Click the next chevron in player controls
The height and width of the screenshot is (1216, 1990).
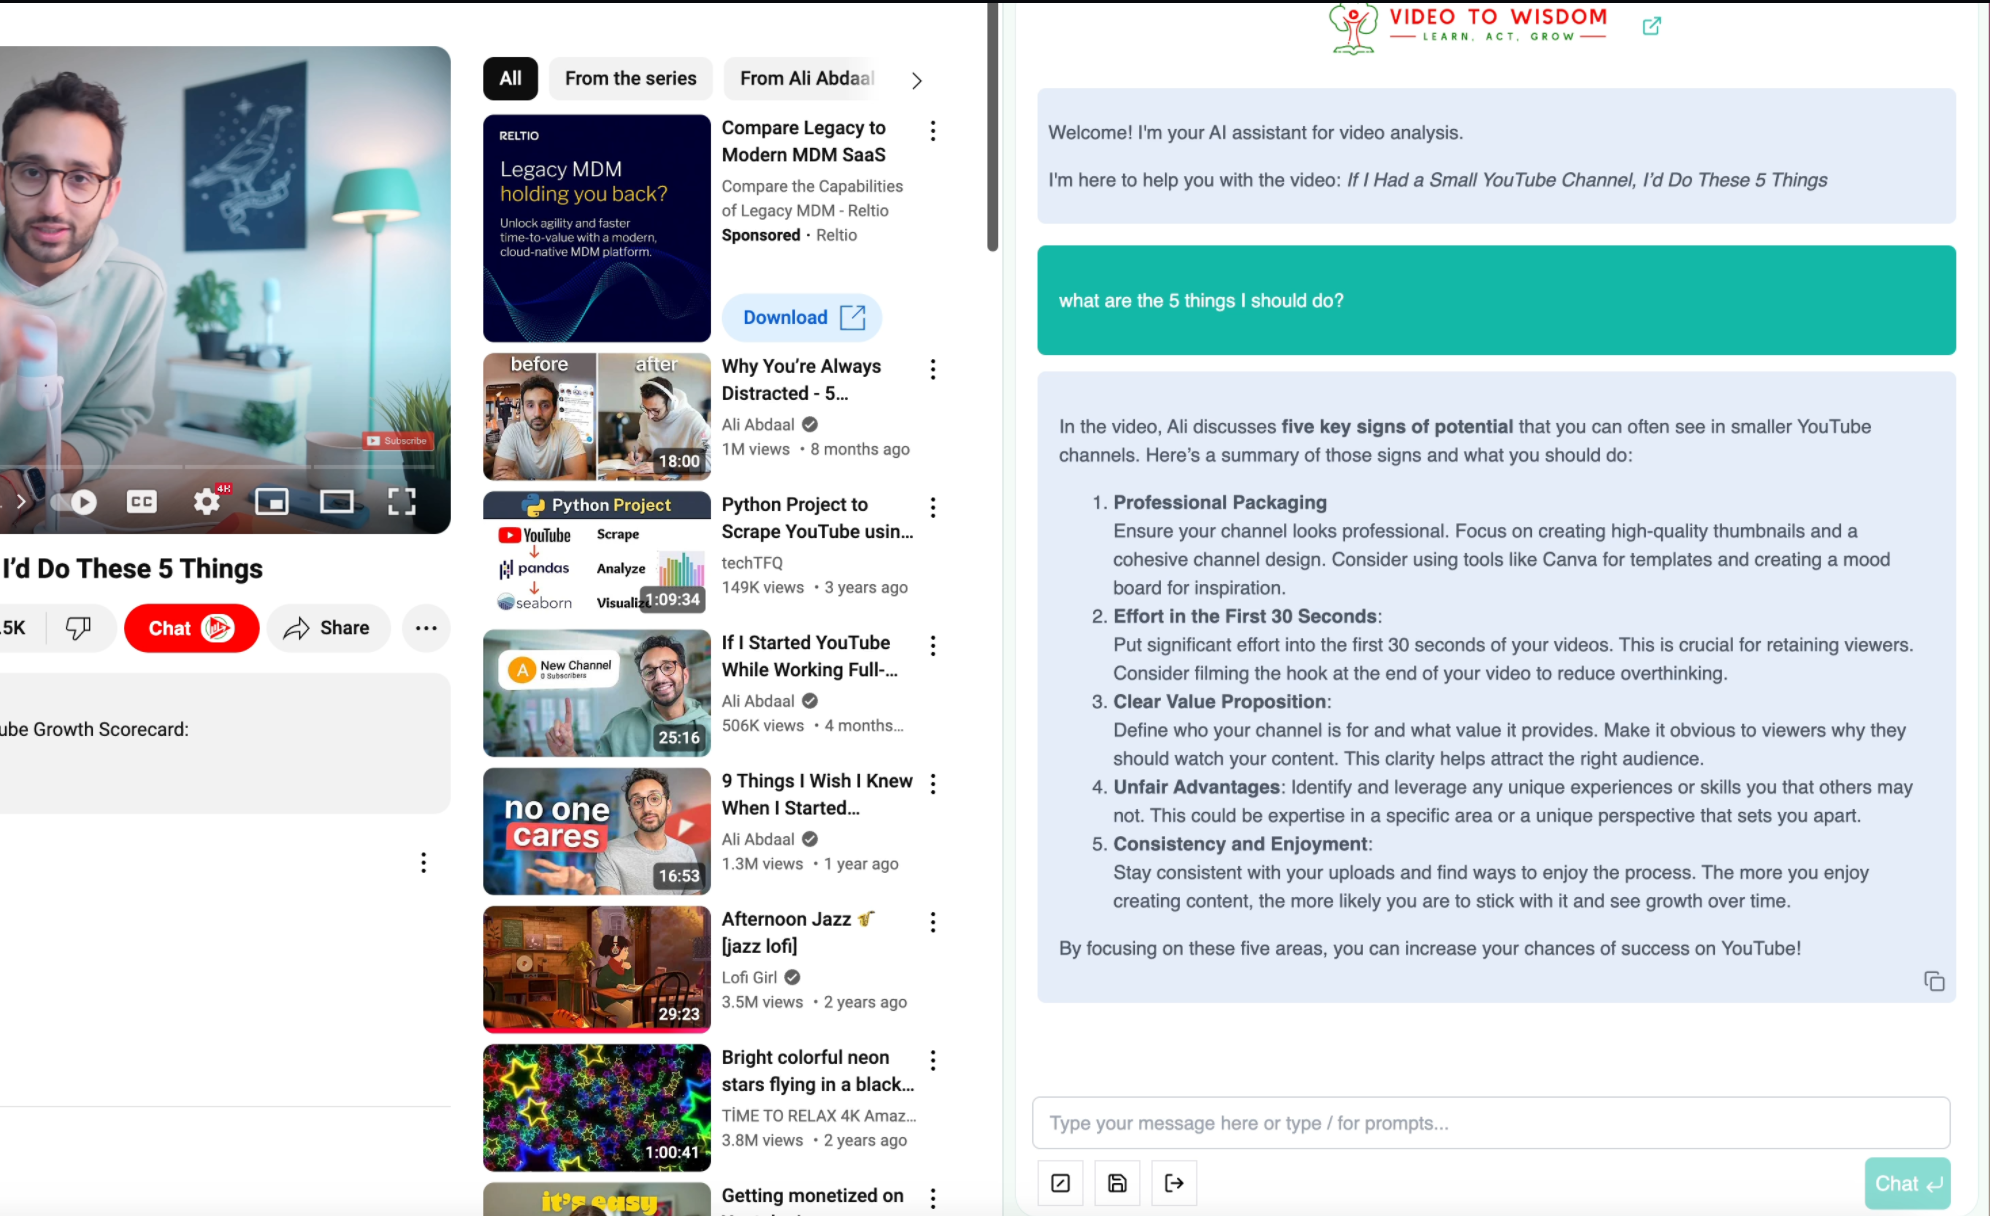[20, 501]
